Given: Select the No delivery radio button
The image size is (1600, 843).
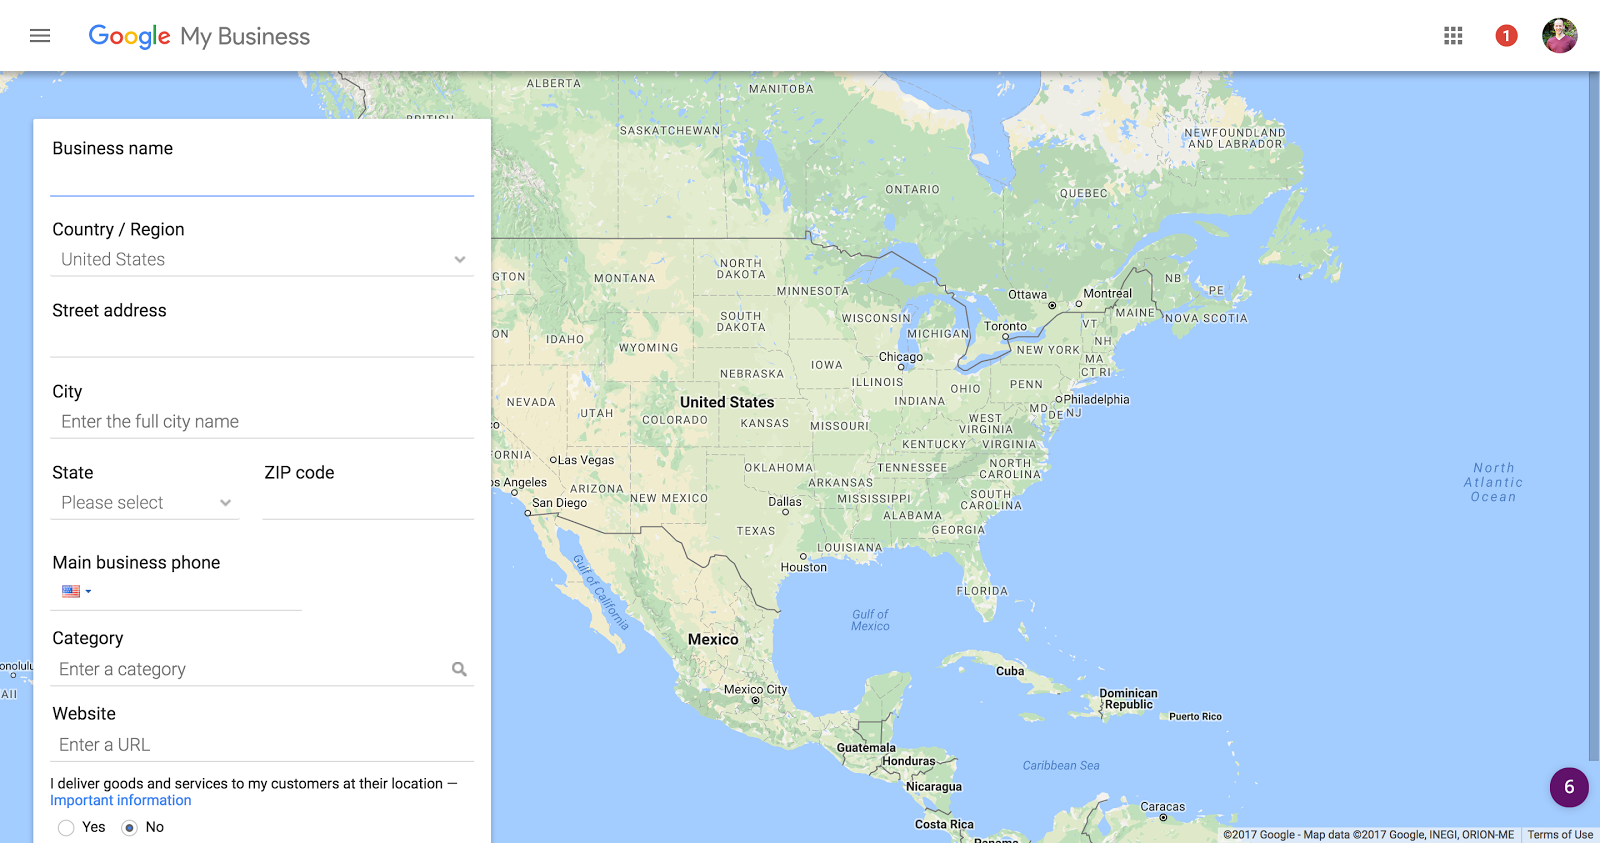Looking at the screenshot, I should [129, 827].
